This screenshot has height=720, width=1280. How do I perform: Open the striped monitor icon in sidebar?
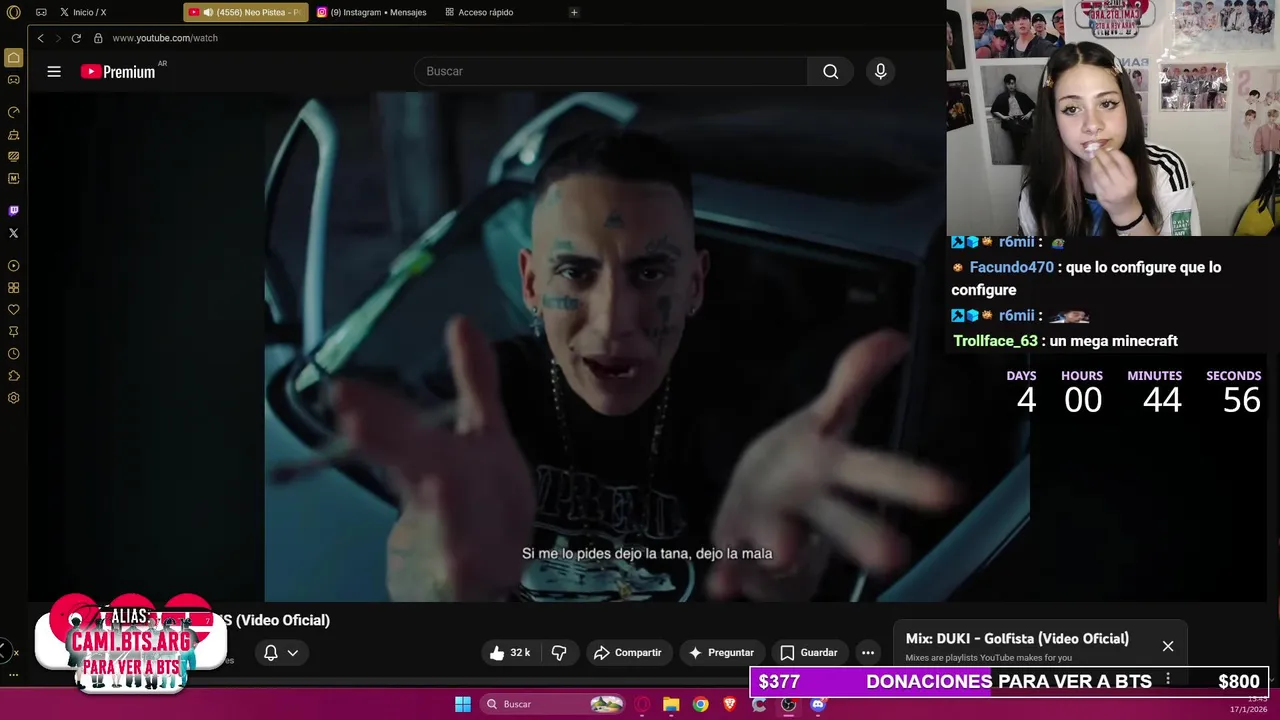tap(13, 156)
